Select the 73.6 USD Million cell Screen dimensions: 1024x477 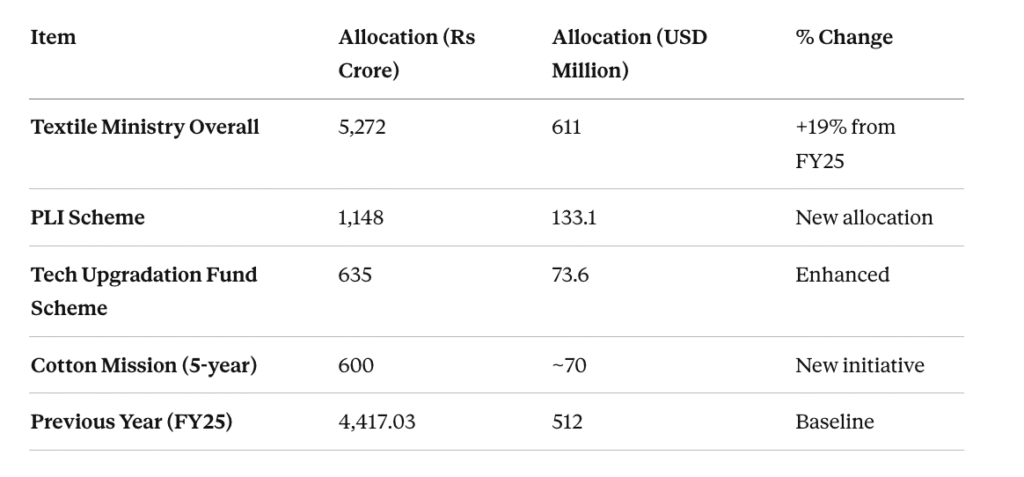coord(570,274)
